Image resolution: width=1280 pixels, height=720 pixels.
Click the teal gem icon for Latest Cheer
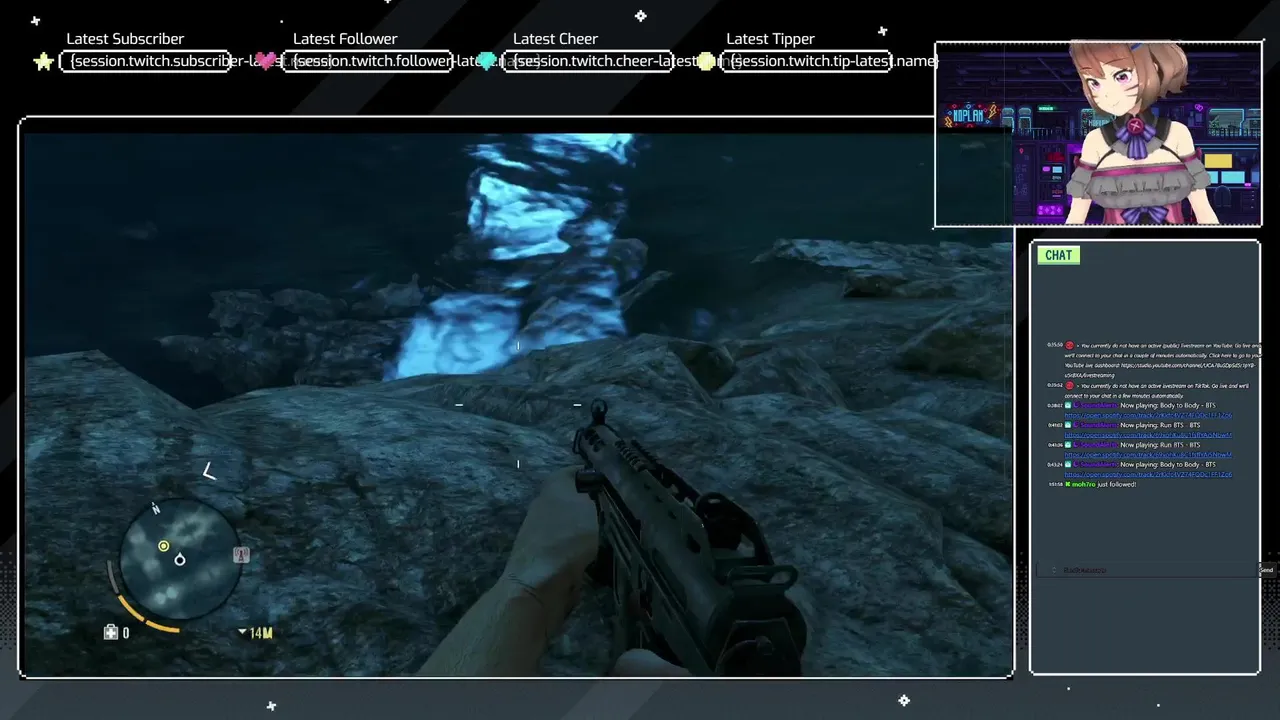(x=487, y=62)
